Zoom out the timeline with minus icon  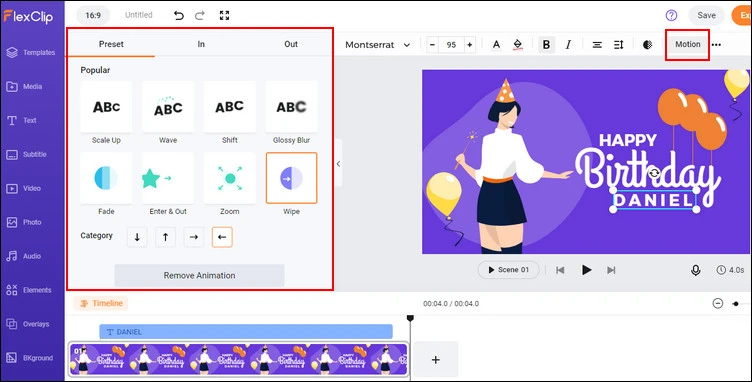pyautogui.click(x=717, y=303)
